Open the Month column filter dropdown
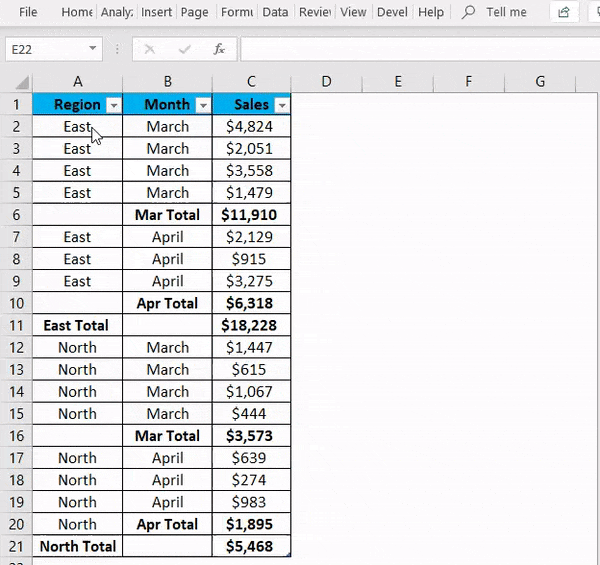 (204, 105)
